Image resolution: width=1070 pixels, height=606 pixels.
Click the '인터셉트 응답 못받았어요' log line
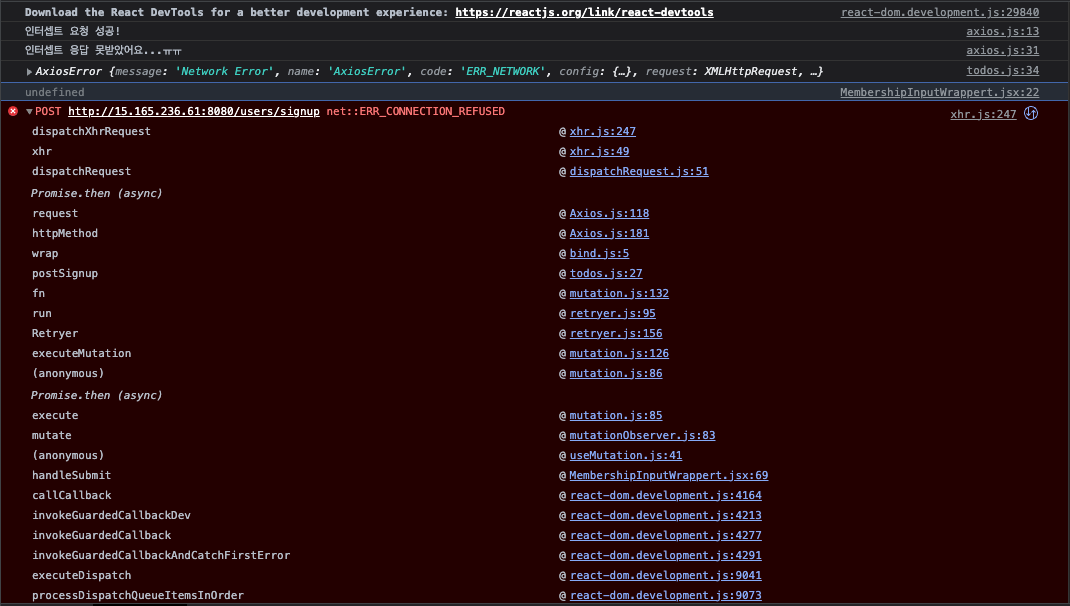103,50
